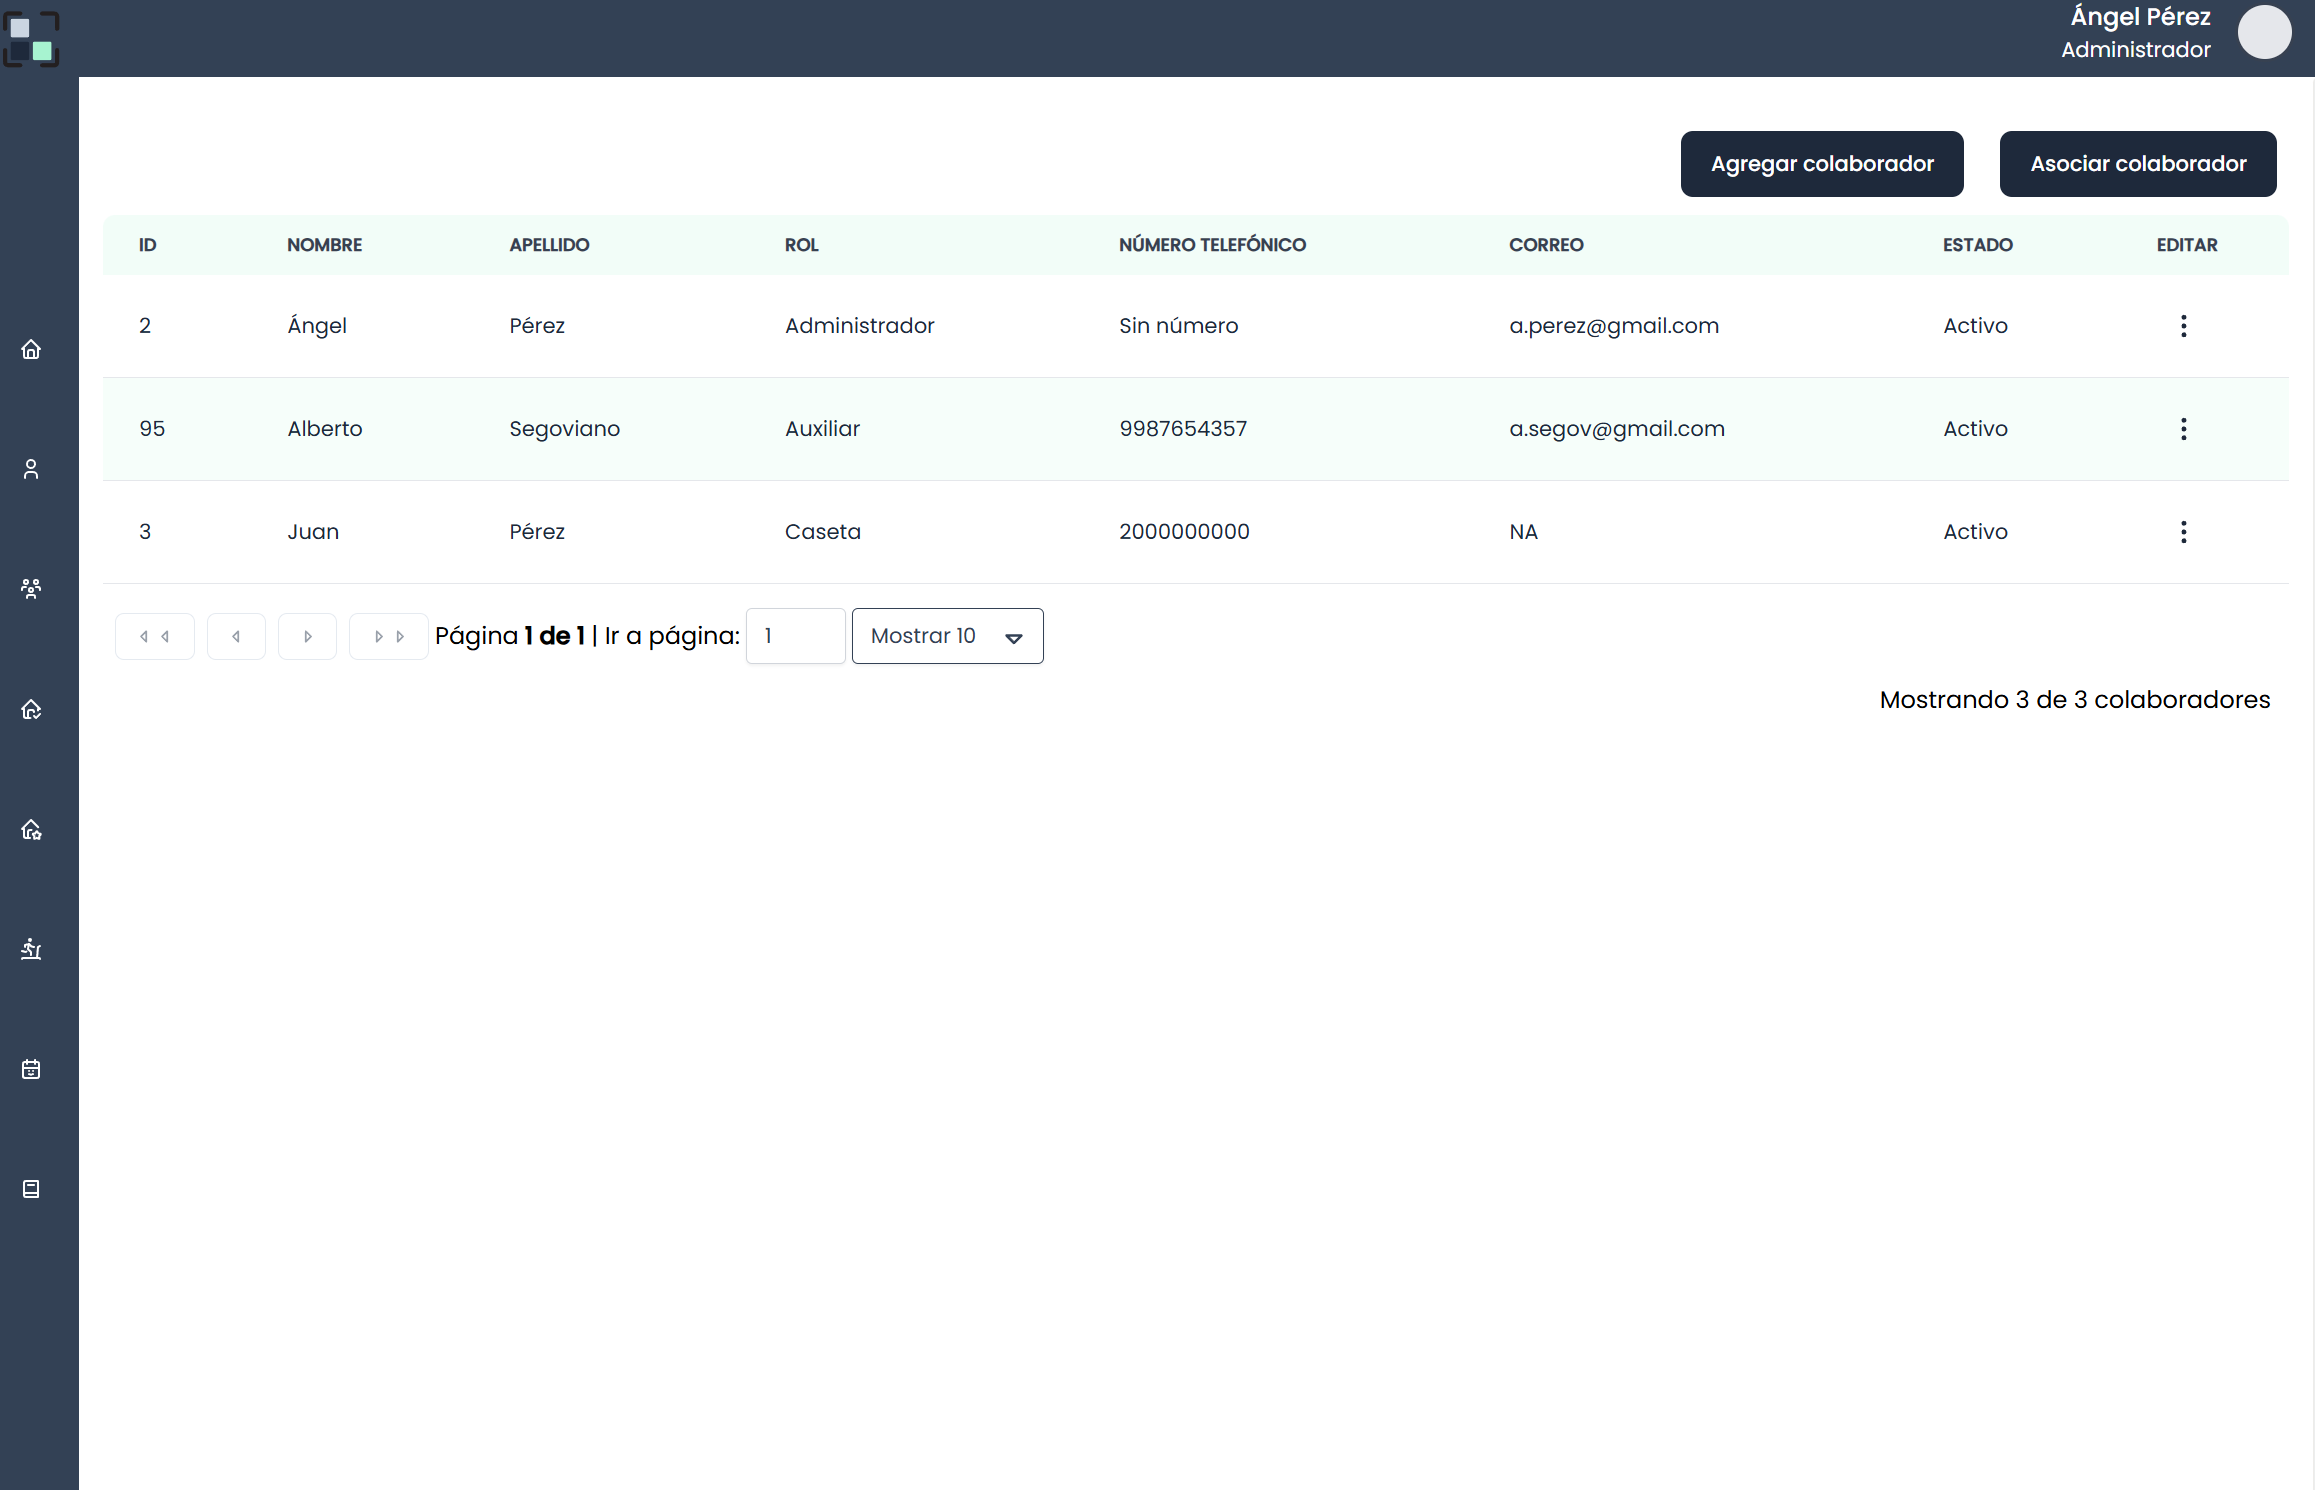This screenshot has width=2315, height=1490.
Task: Open edit options for Alberto Segoviano
Action: [x=2183, y=429]
